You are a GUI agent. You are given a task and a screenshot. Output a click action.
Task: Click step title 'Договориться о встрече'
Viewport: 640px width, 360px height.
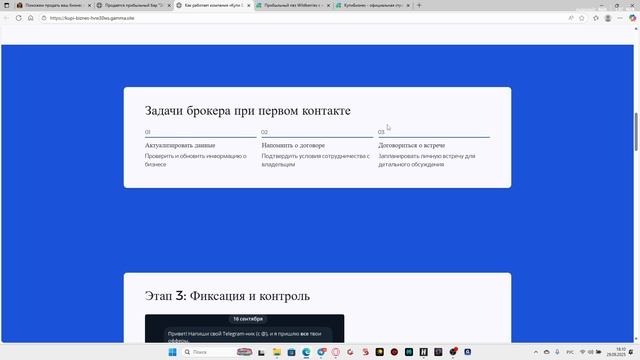(x=411, y=145)
